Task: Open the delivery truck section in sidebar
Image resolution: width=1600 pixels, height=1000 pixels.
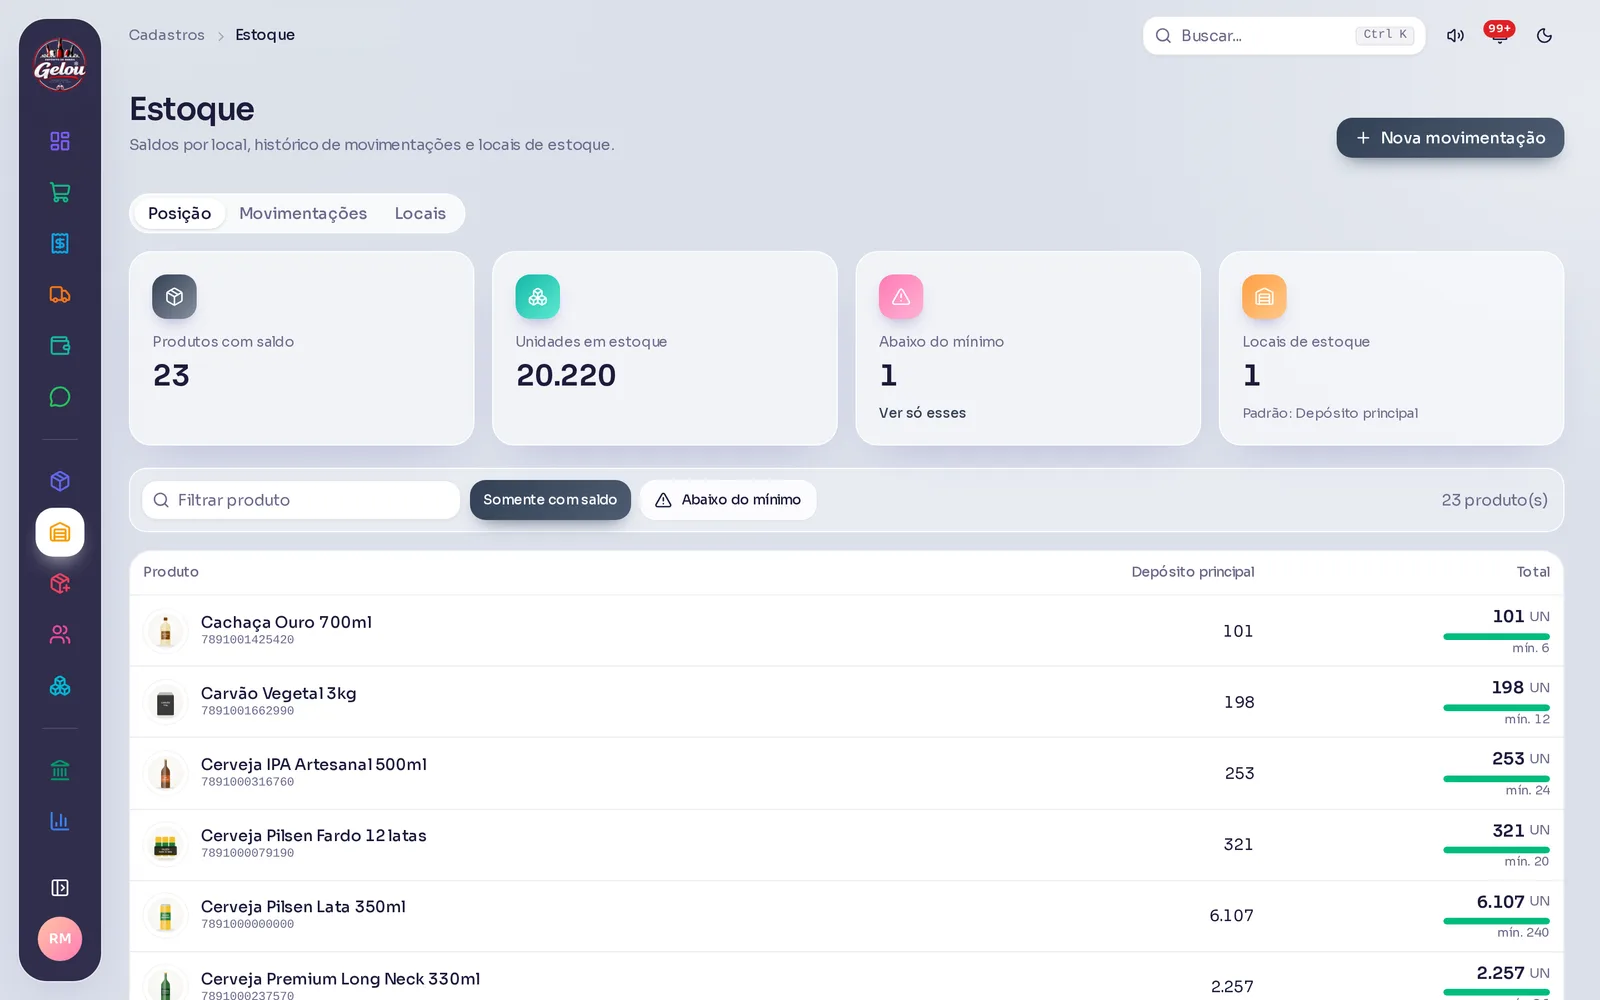Action: click(60, 294)
